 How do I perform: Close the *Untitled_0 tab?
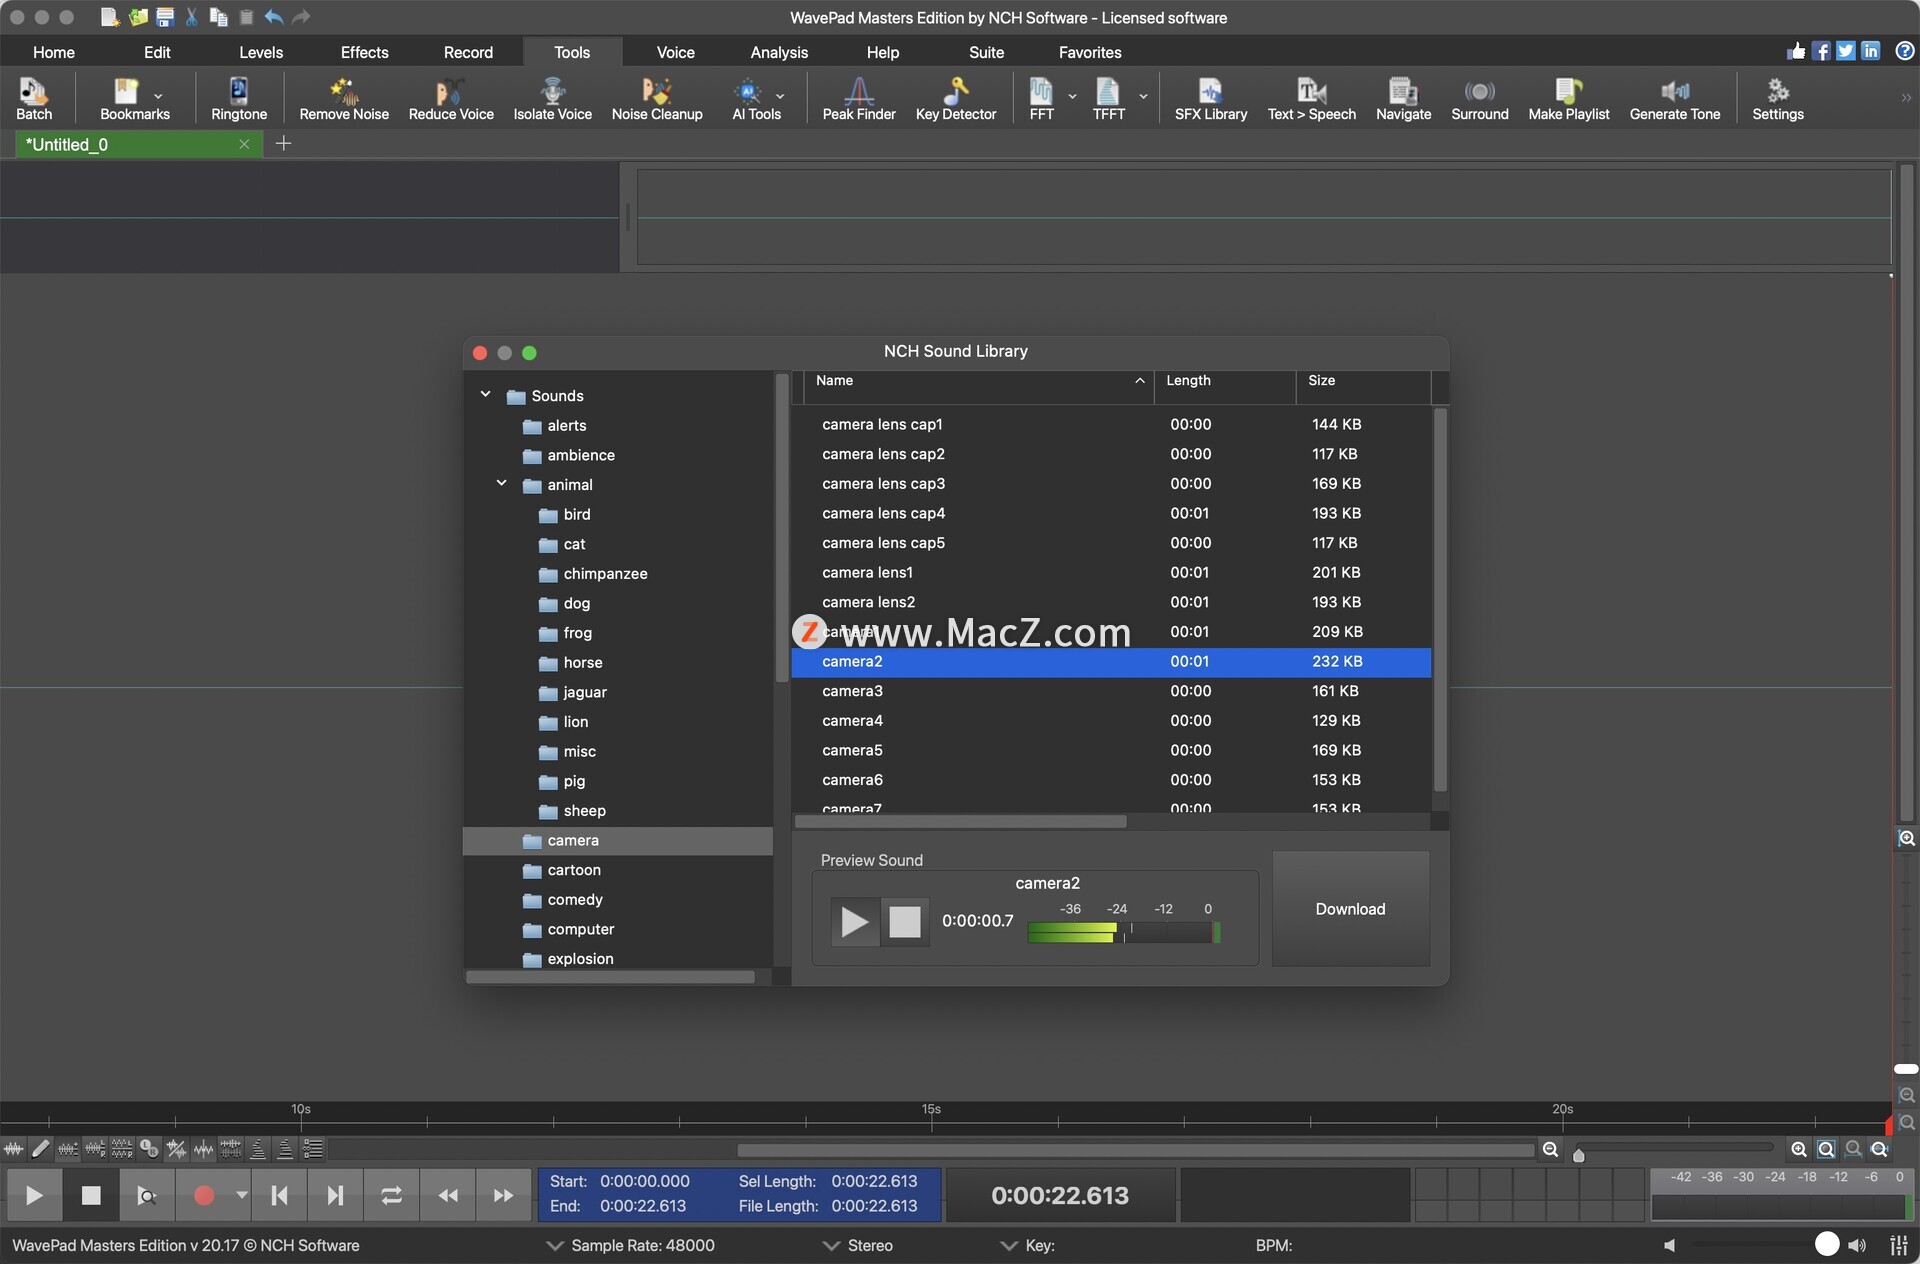244,144
